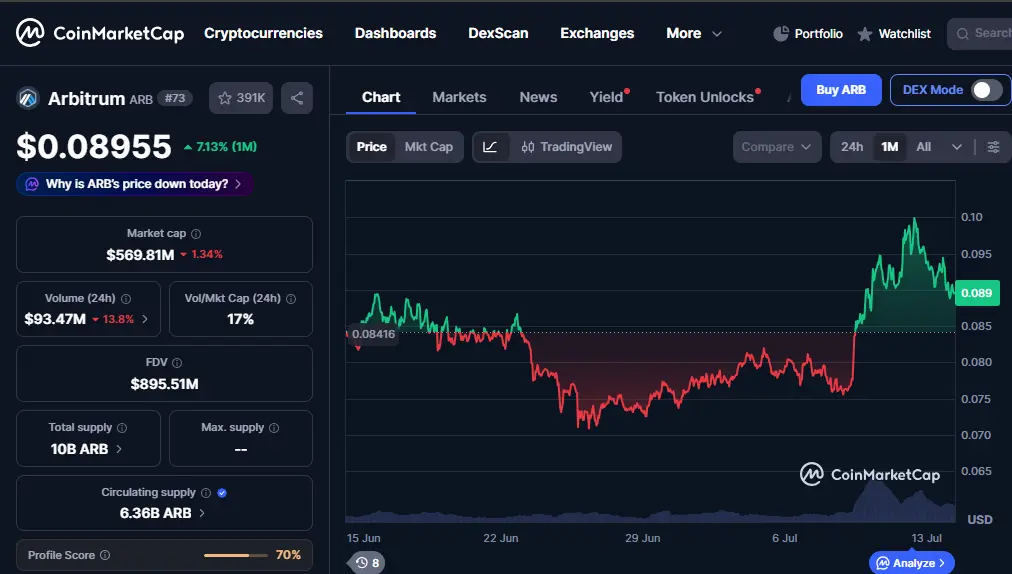Viewport: 1012px width, 574px height.
Task: Switch to the Markets tab
Action: click(x=460, y=97)
